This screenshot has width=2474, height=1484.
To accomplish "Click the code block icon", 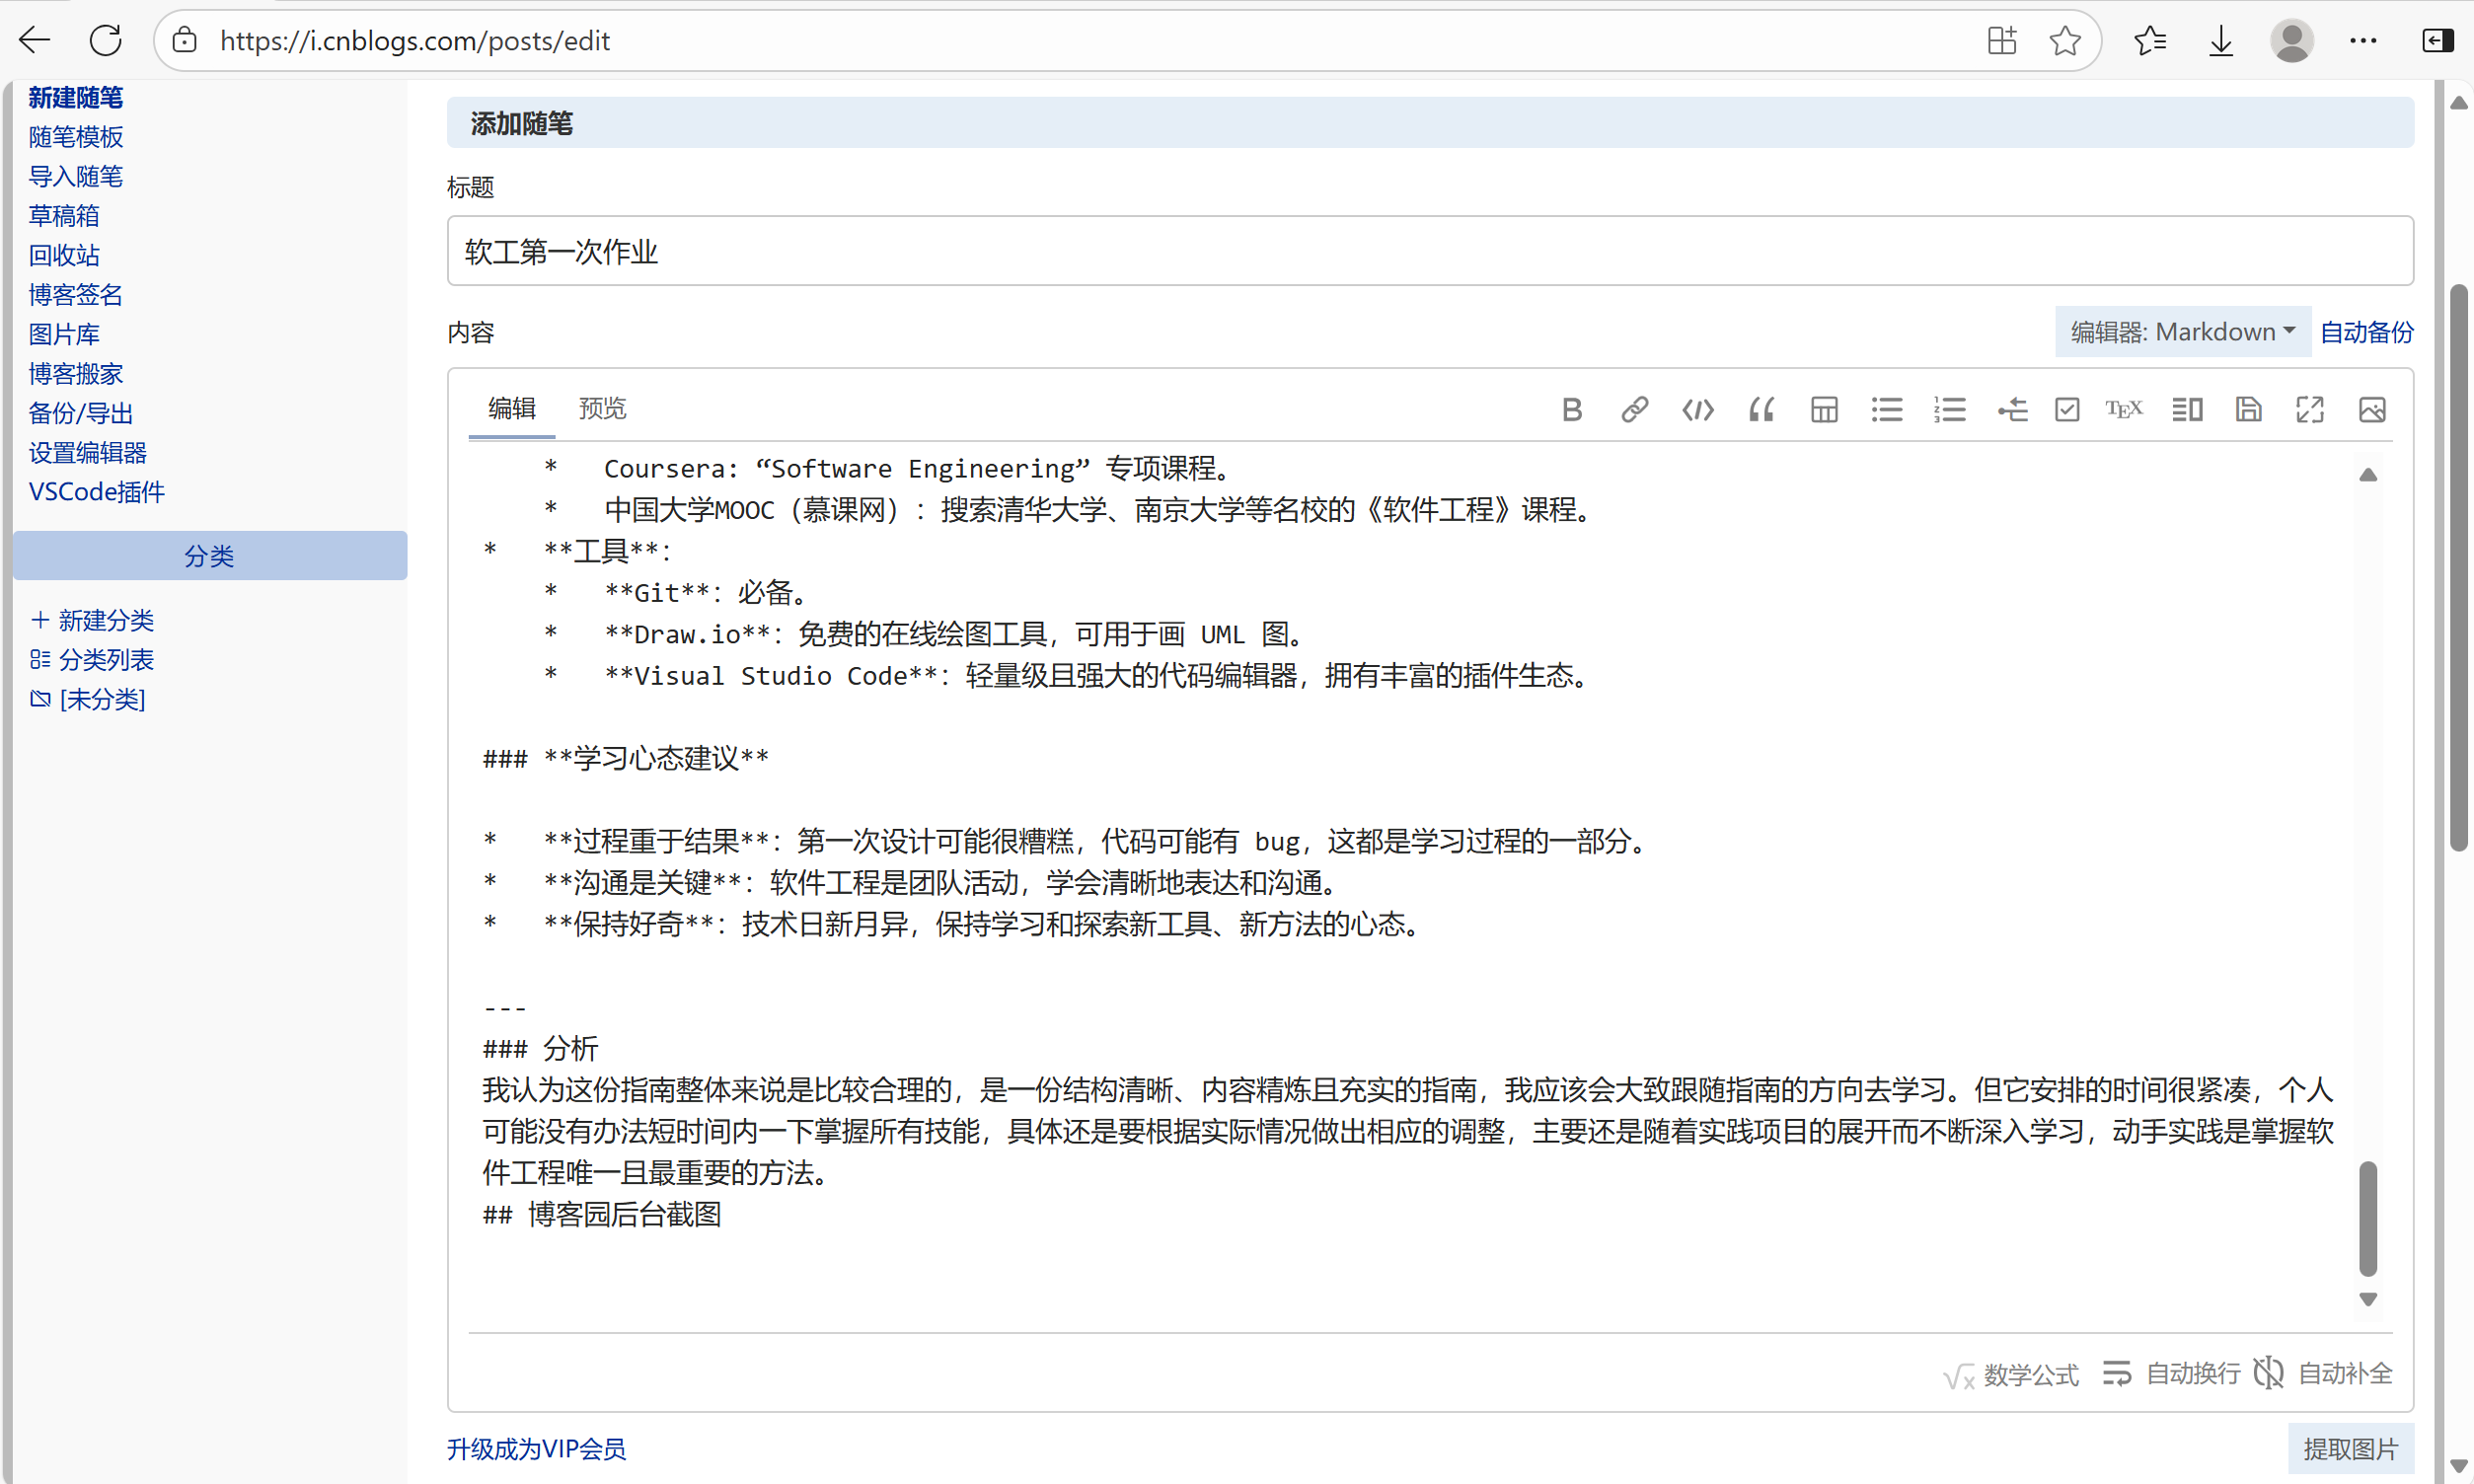I will [x=1697, y=409].
